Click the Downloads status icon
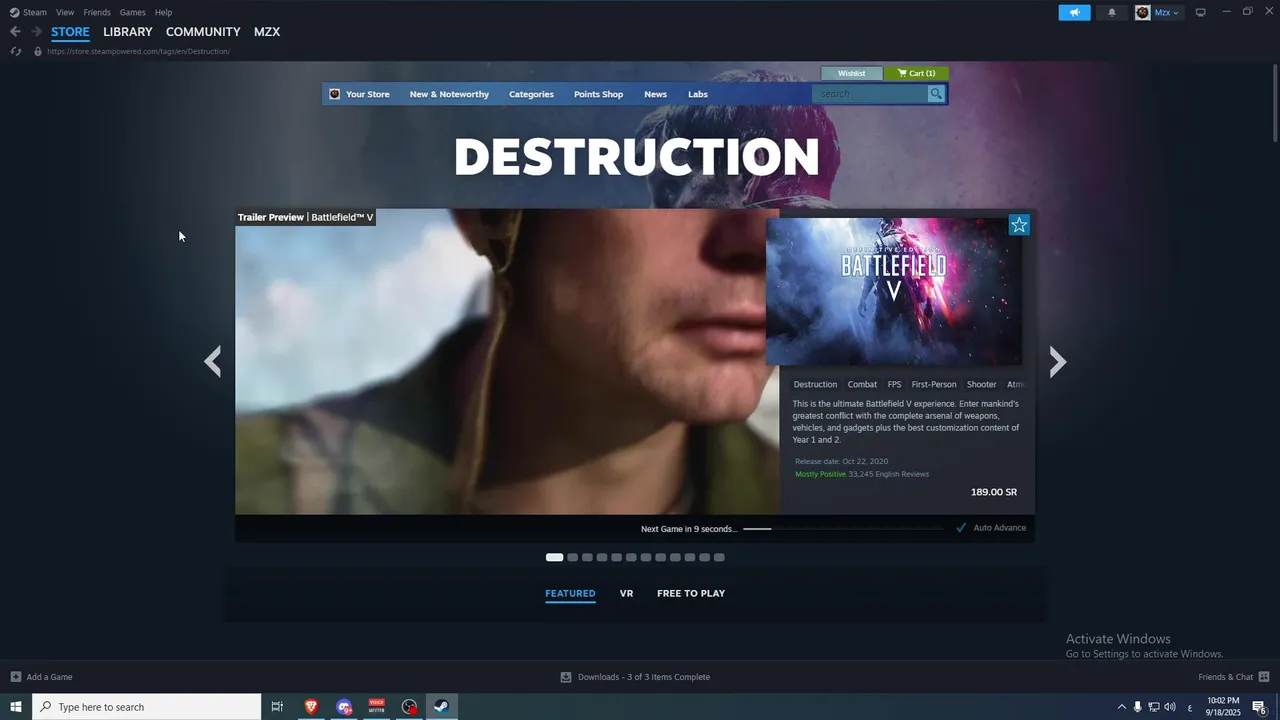1280x720 pixels. 566,677
